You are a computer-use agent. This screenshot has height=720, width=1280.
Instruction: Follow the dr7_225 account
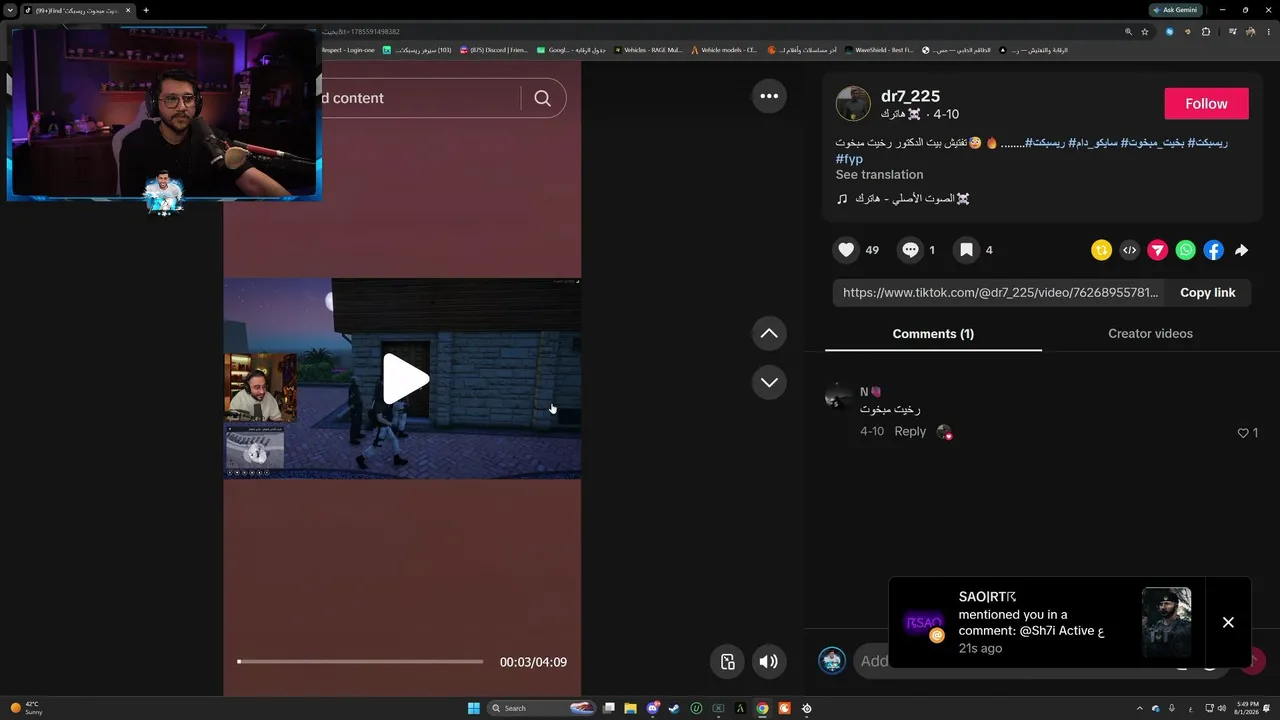(1206, 104)
